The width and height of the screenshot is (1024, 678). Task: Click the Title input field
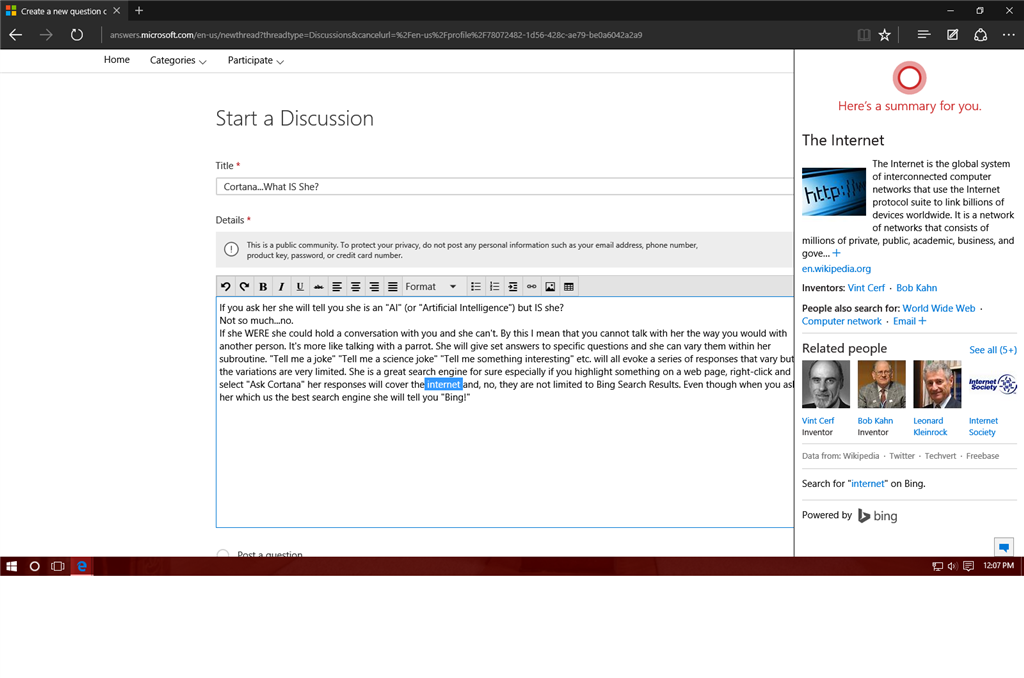(x=505, y=186)
